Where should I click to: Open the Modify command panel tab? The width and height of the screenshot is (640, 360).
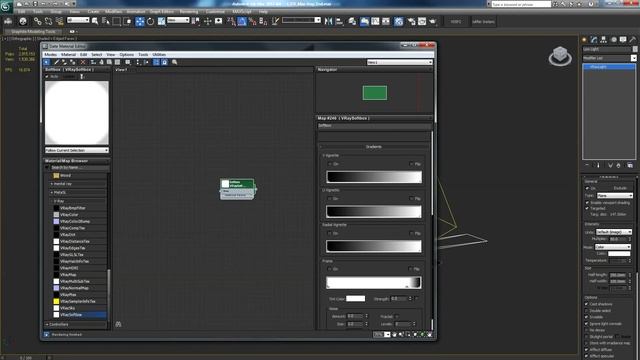[594, 40]
